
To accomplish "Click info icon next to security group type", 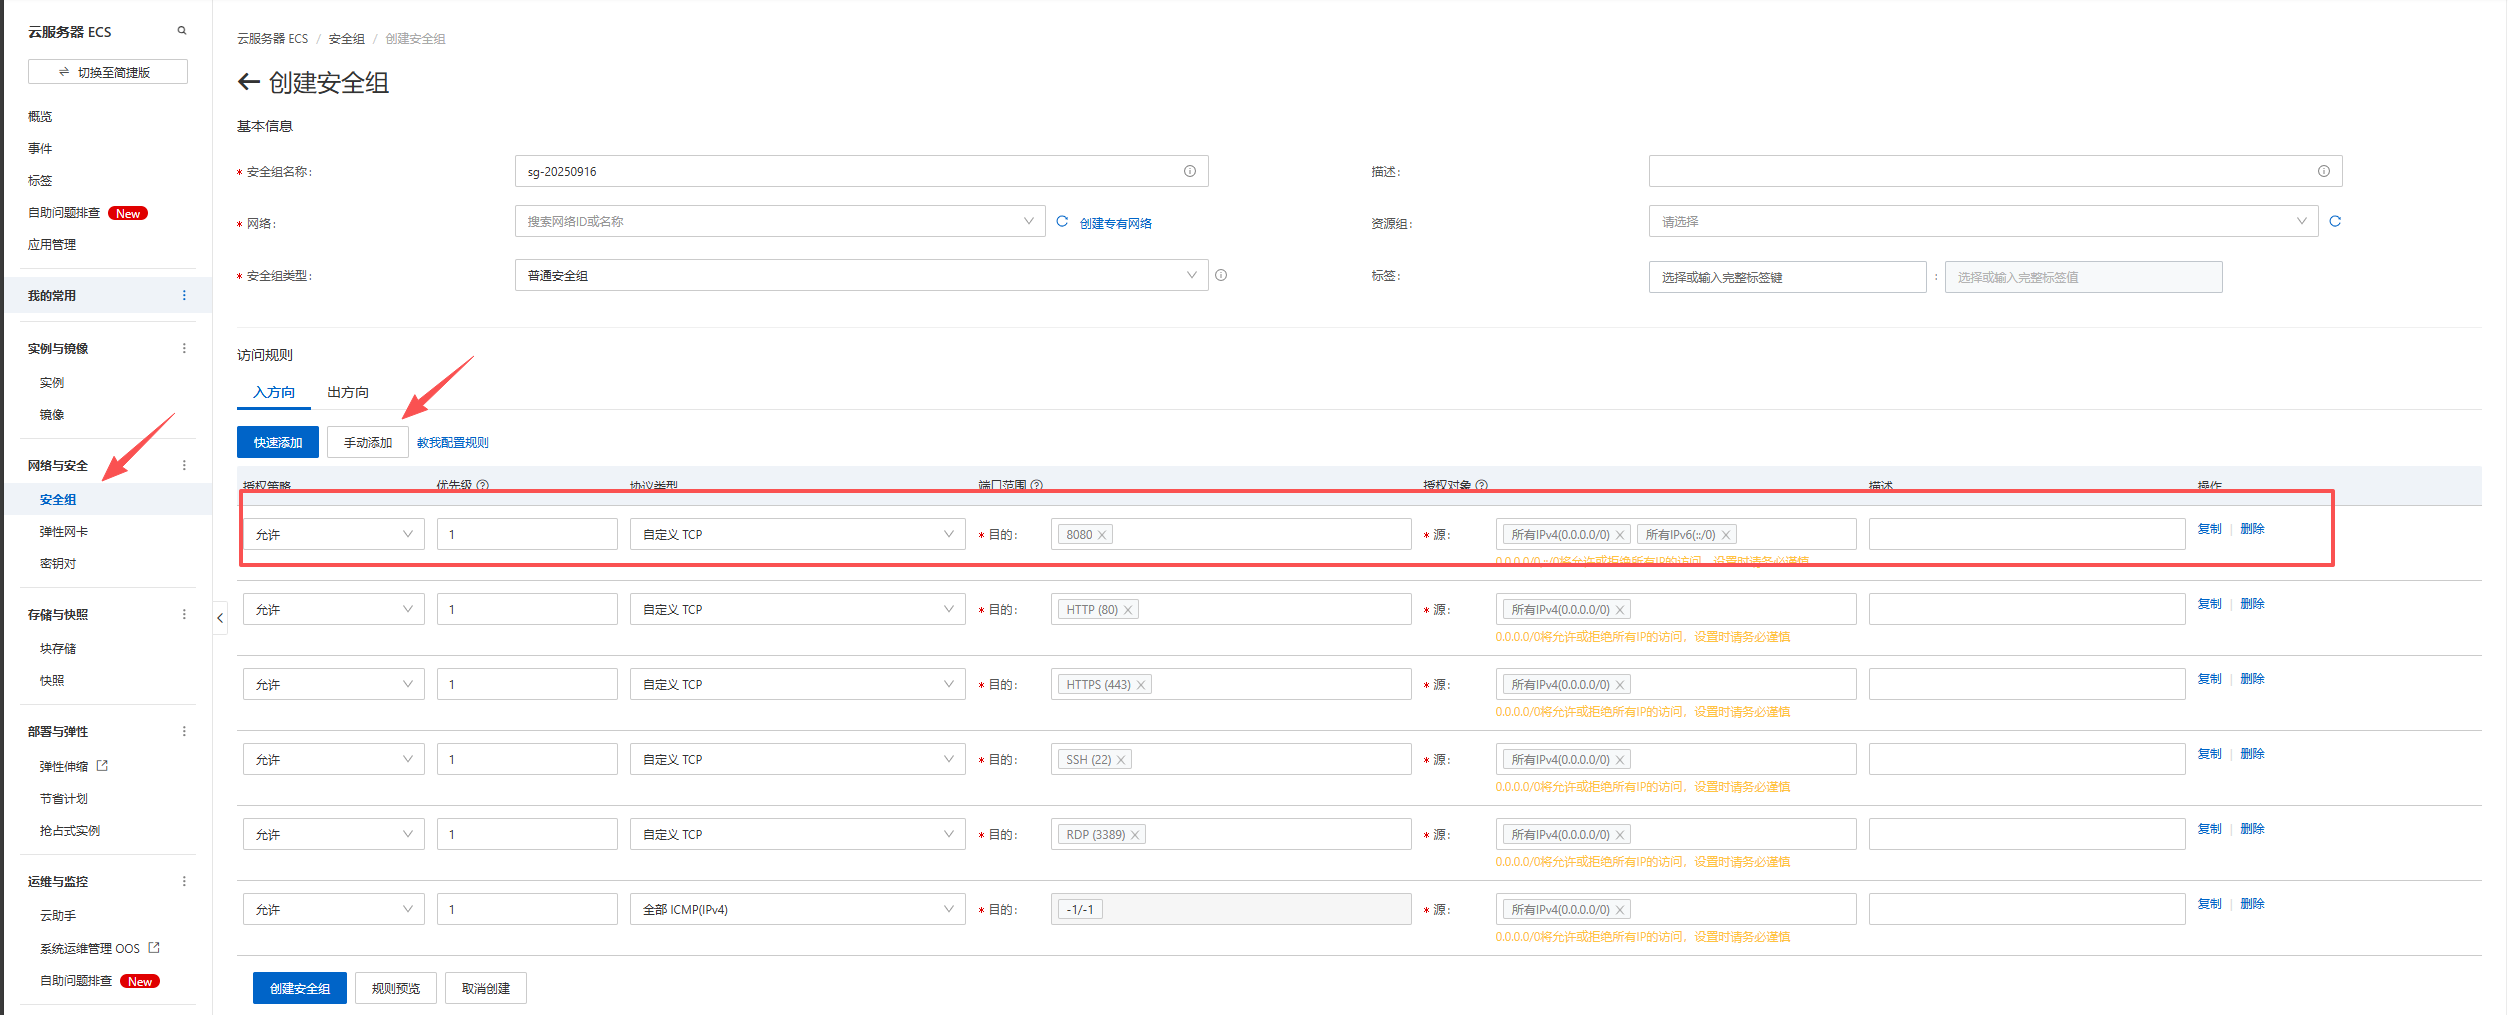I will (1221, 276).
